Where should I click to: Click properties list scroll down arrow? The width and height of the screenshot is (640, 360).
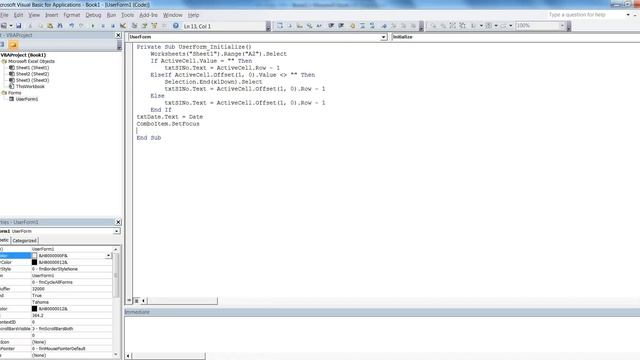pos(116,354)
